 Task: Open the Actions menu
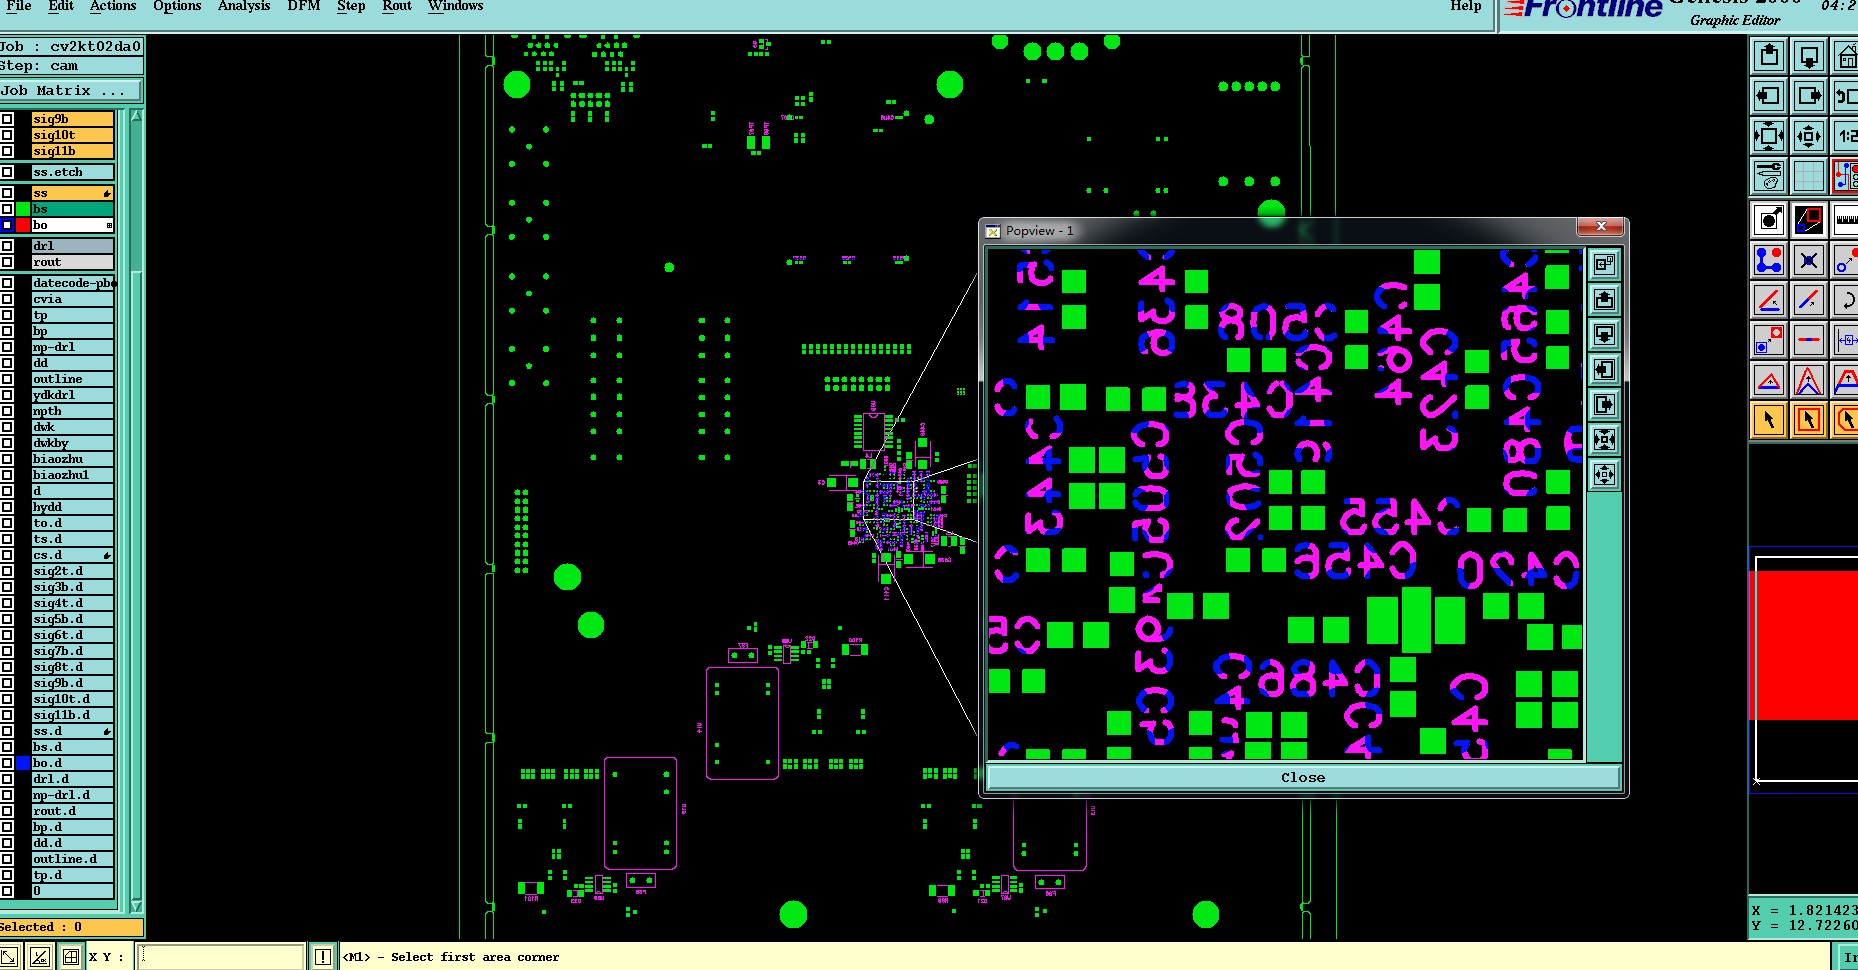pos(113,6)
